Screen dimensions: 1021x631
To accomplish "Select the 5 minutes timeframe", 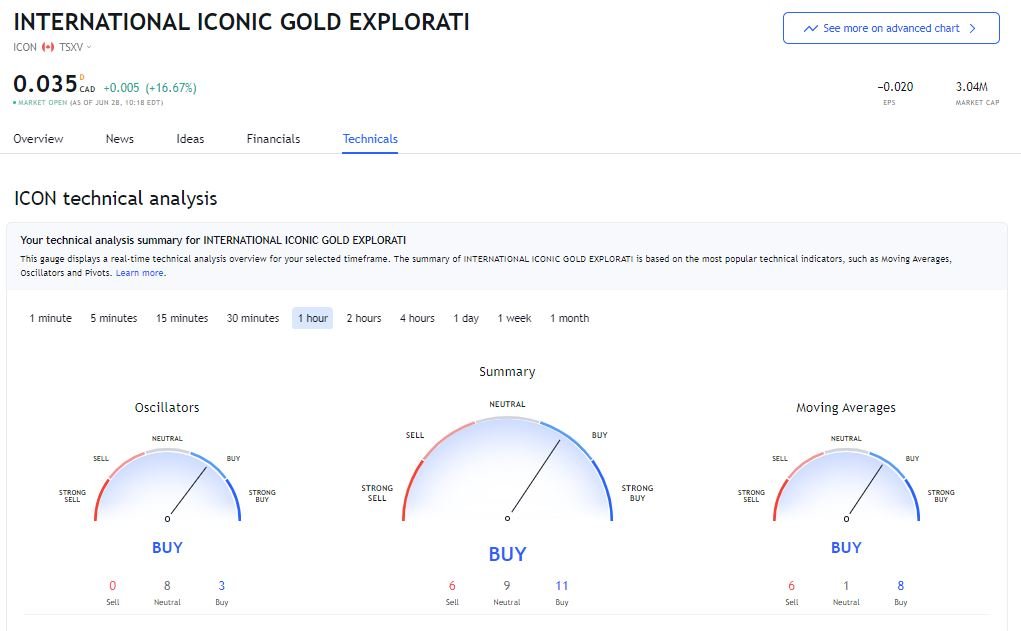I will click(x=114, y=318).
